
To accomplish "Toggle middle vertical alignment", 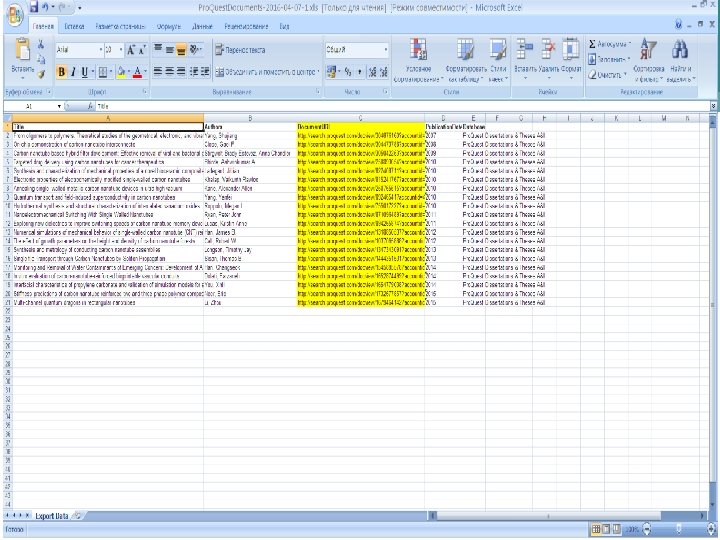I will (169, 49).
